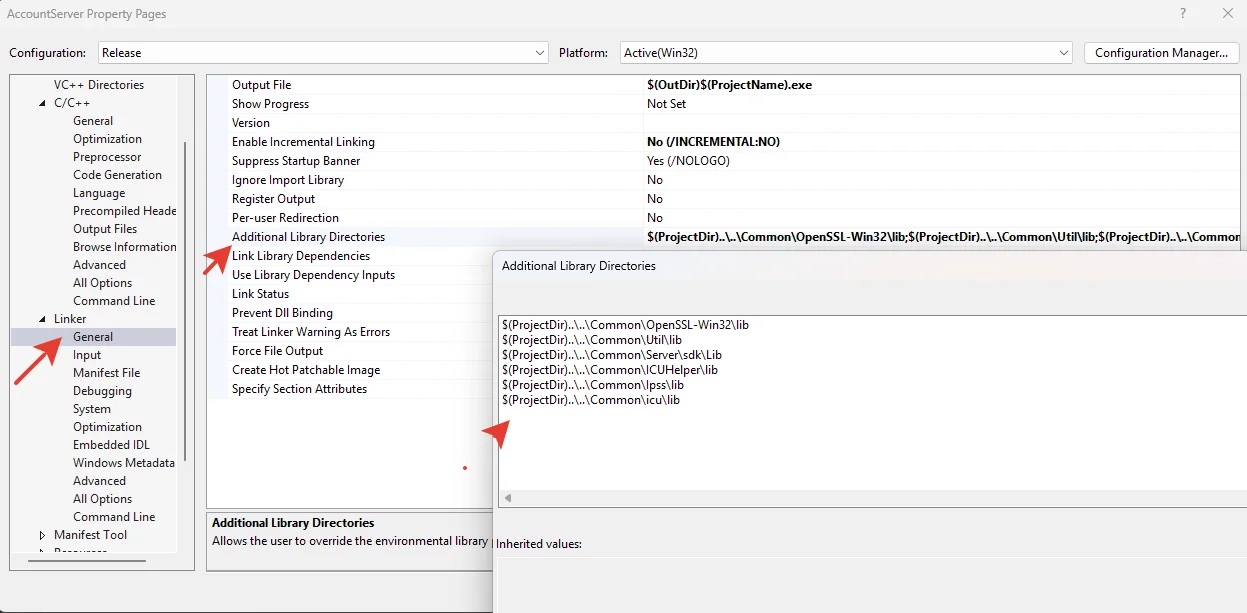
Task: Click the left arrow of horizontal scrollbar
Action: pos(508,498)
